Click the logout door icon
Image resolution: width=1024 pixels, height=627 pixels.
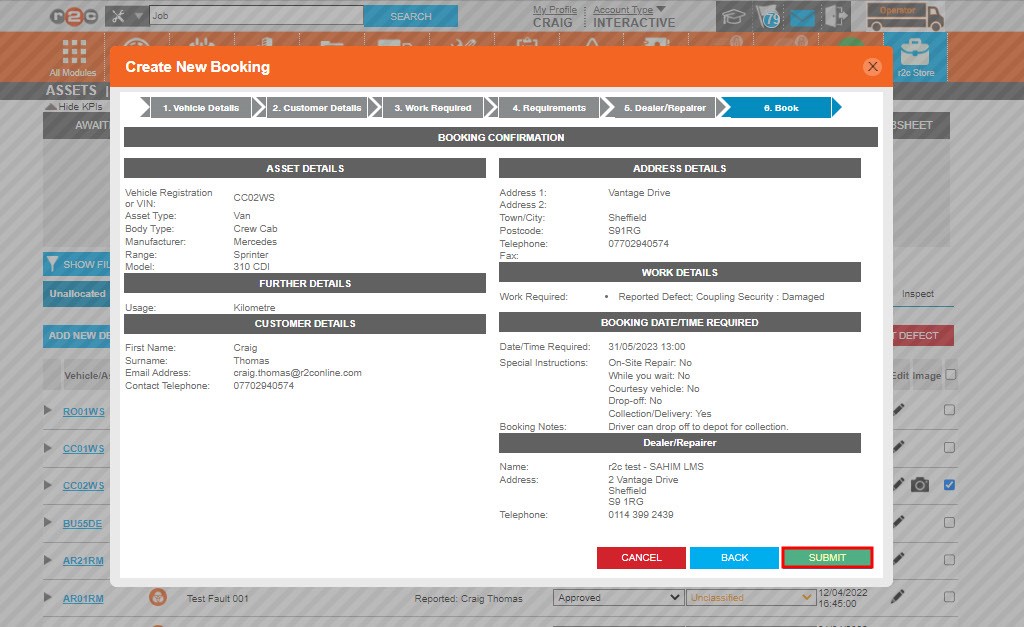pyautogui.click(x=836, y=17)
